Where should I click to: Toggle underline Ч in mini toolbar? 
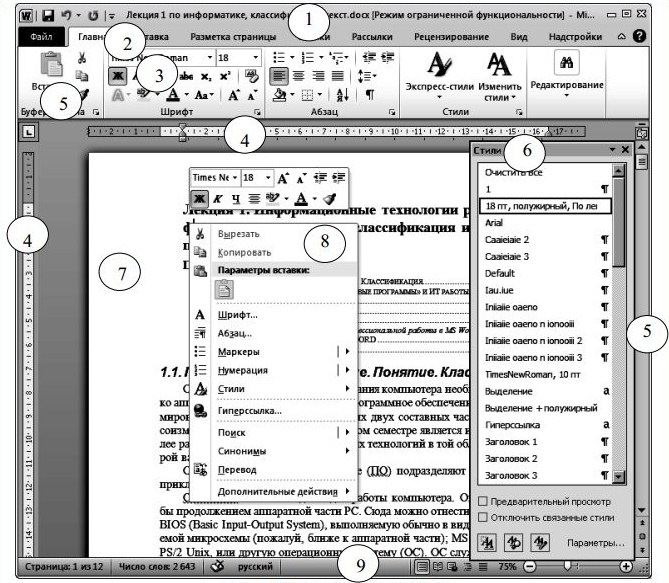[236, 198]
